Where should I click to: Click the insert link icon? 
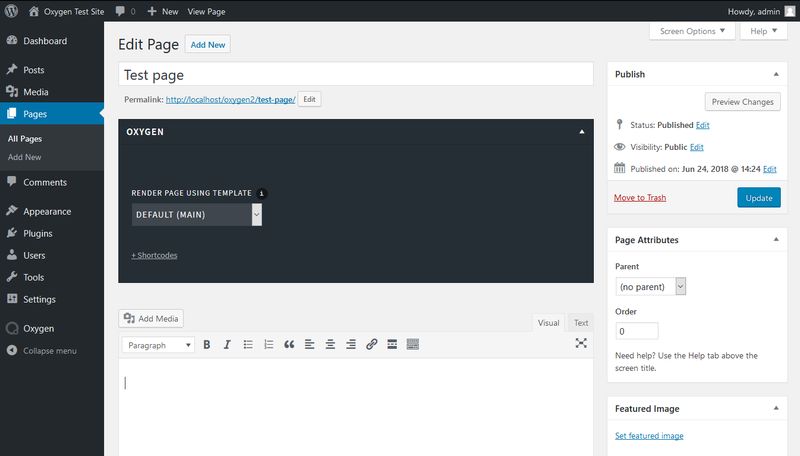pyautogui.click(x=371, y=345)
